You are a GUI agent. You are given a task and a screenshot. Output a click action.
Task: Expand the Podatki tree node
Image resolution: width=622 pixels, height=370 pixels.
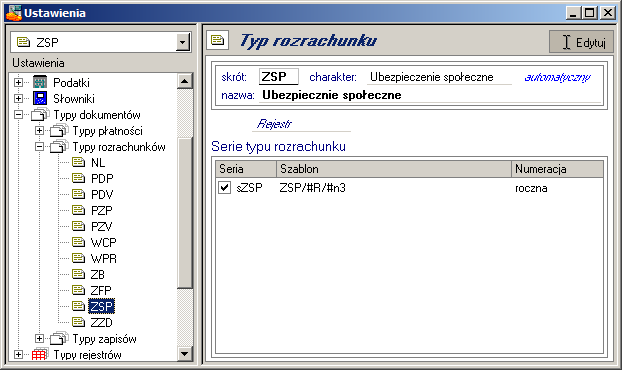18,82
